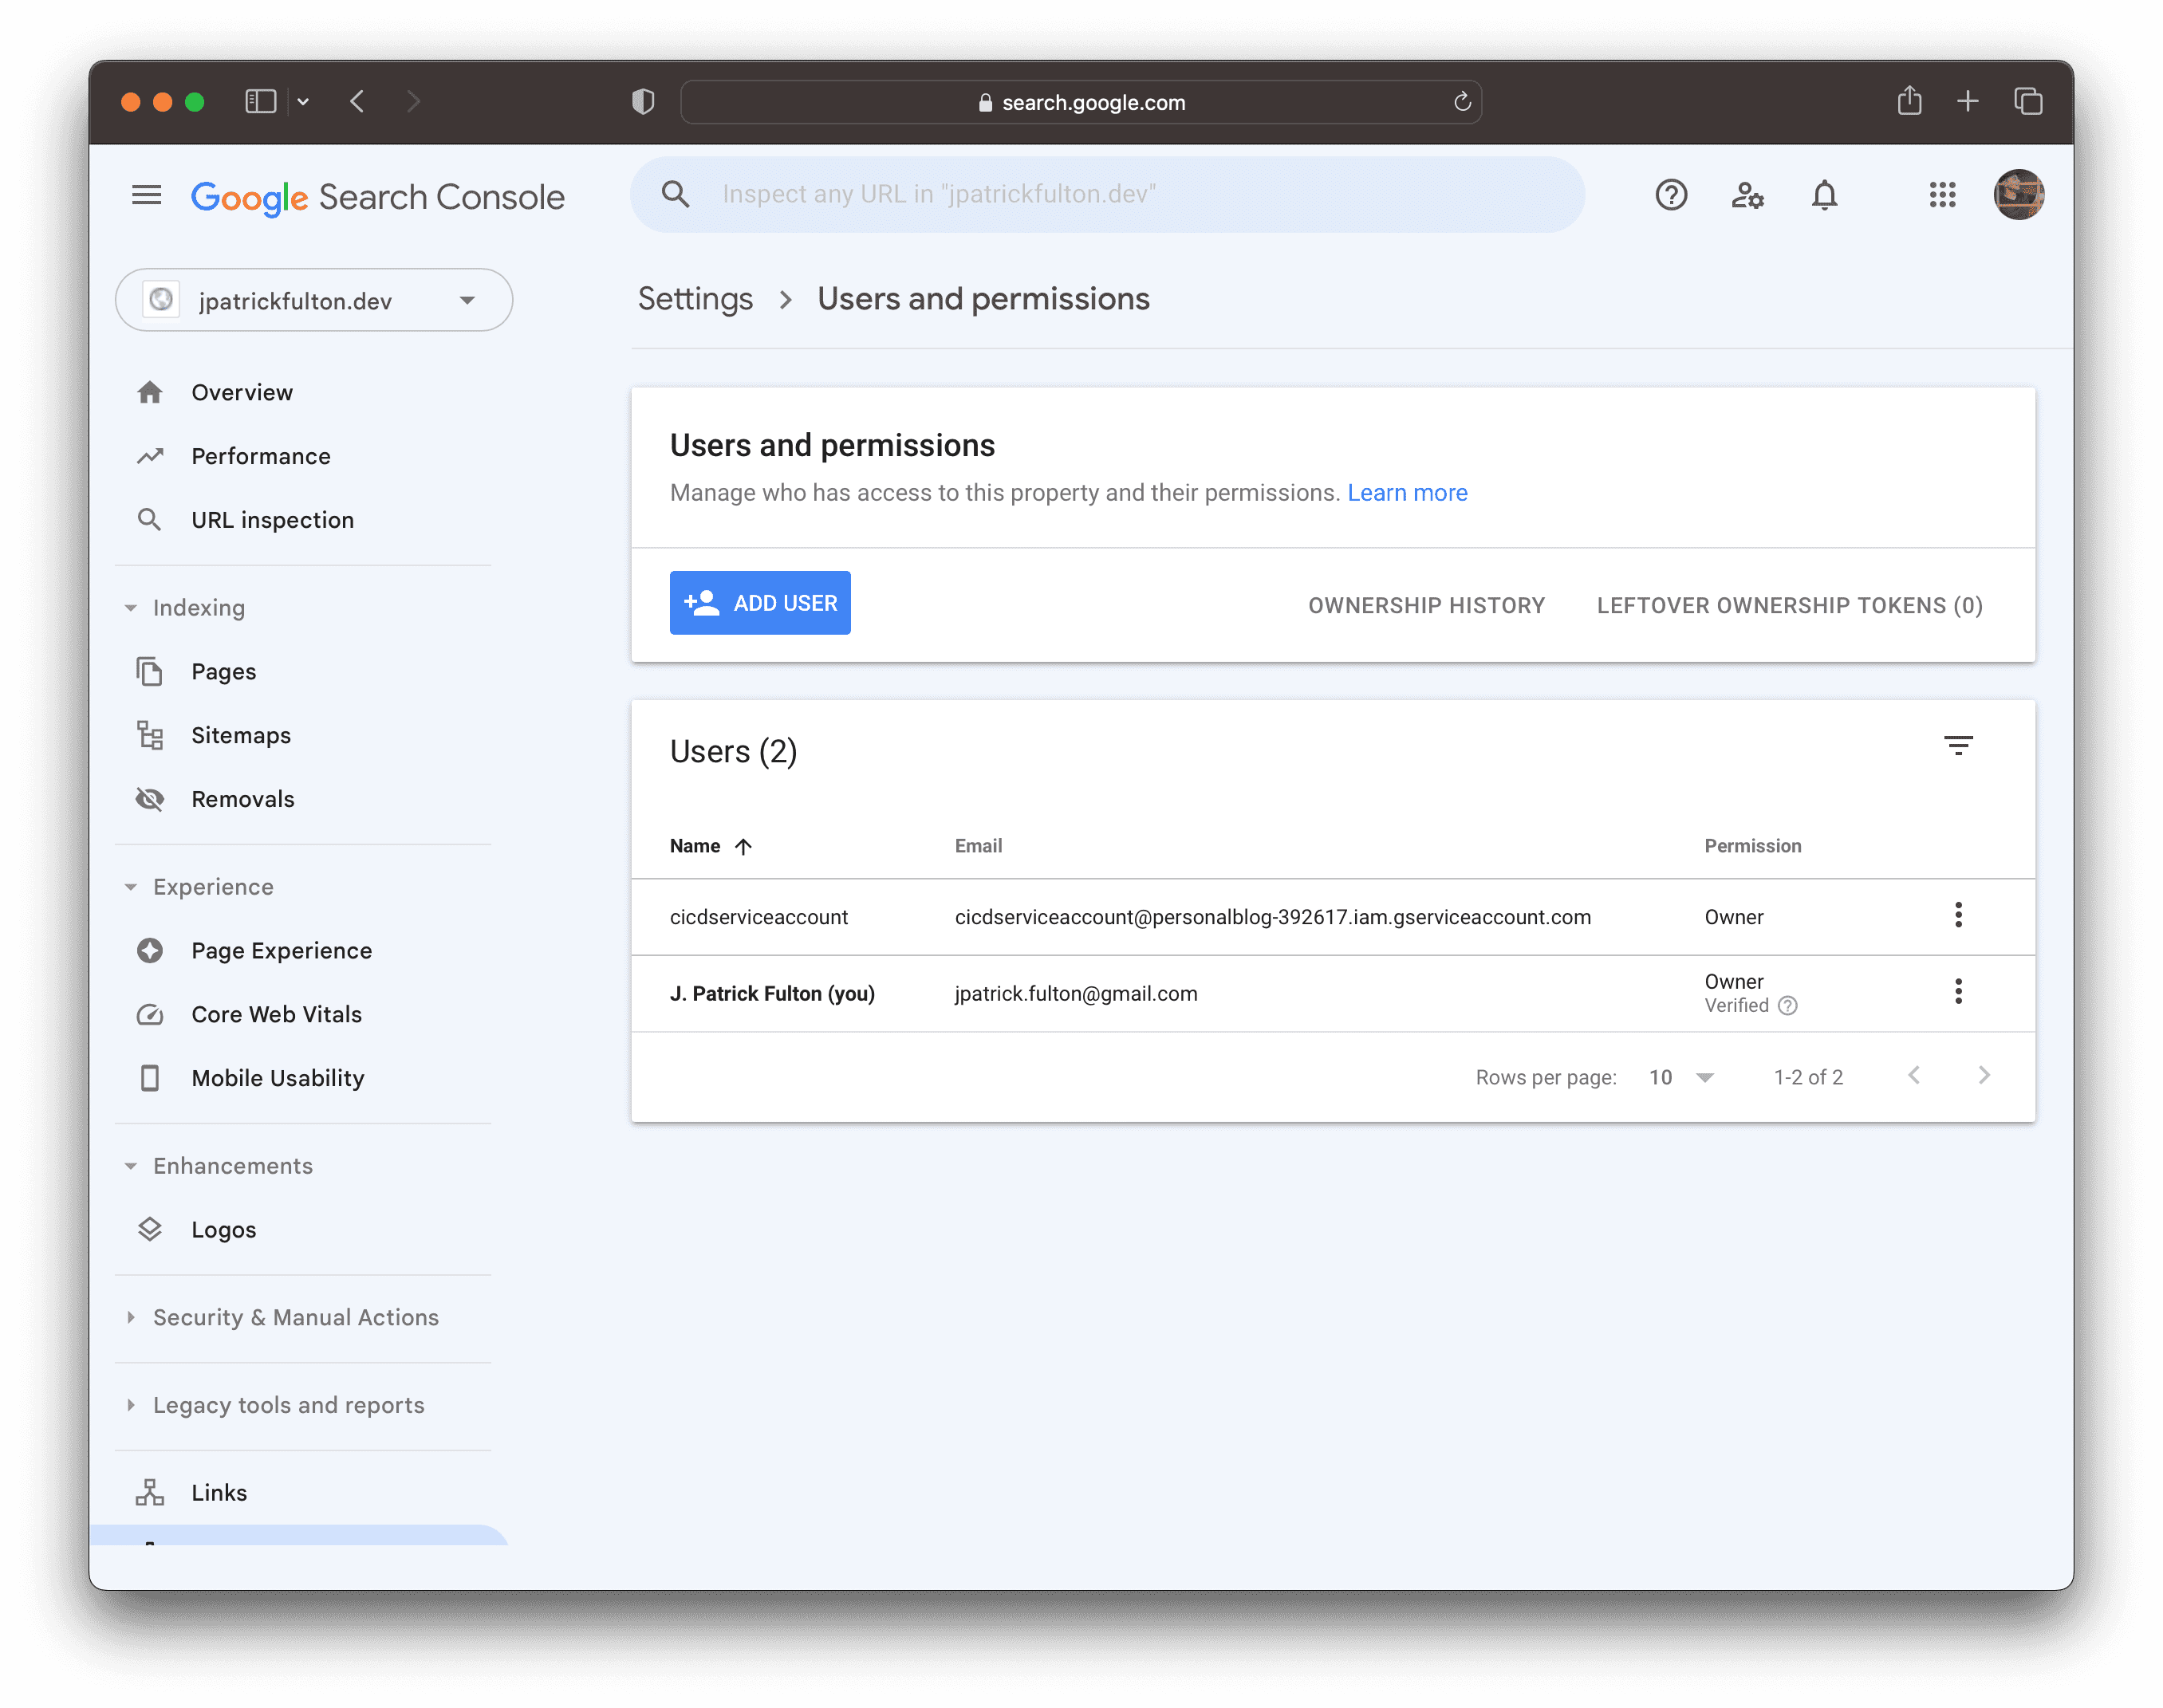
Task: Click the Email column header
Action: pyautogui.click(x=978, y=846)
